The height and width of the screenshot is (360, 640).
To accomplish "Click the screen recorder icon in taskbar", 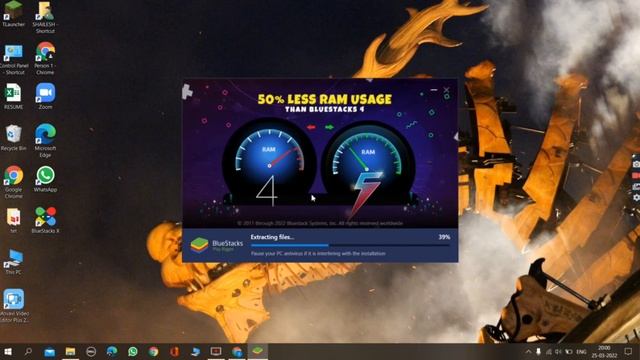I will [216, 351].
